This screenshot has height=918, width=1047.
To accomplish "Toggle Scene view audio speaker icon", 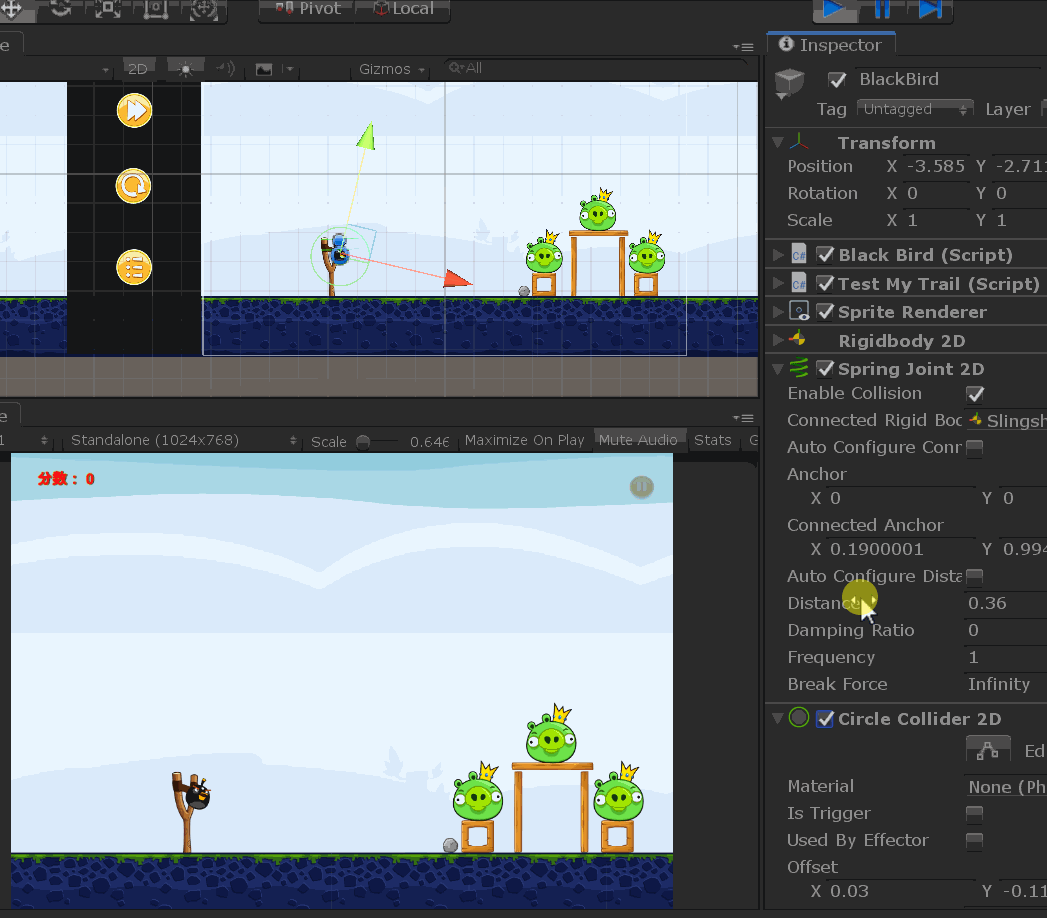I will 226,68.
